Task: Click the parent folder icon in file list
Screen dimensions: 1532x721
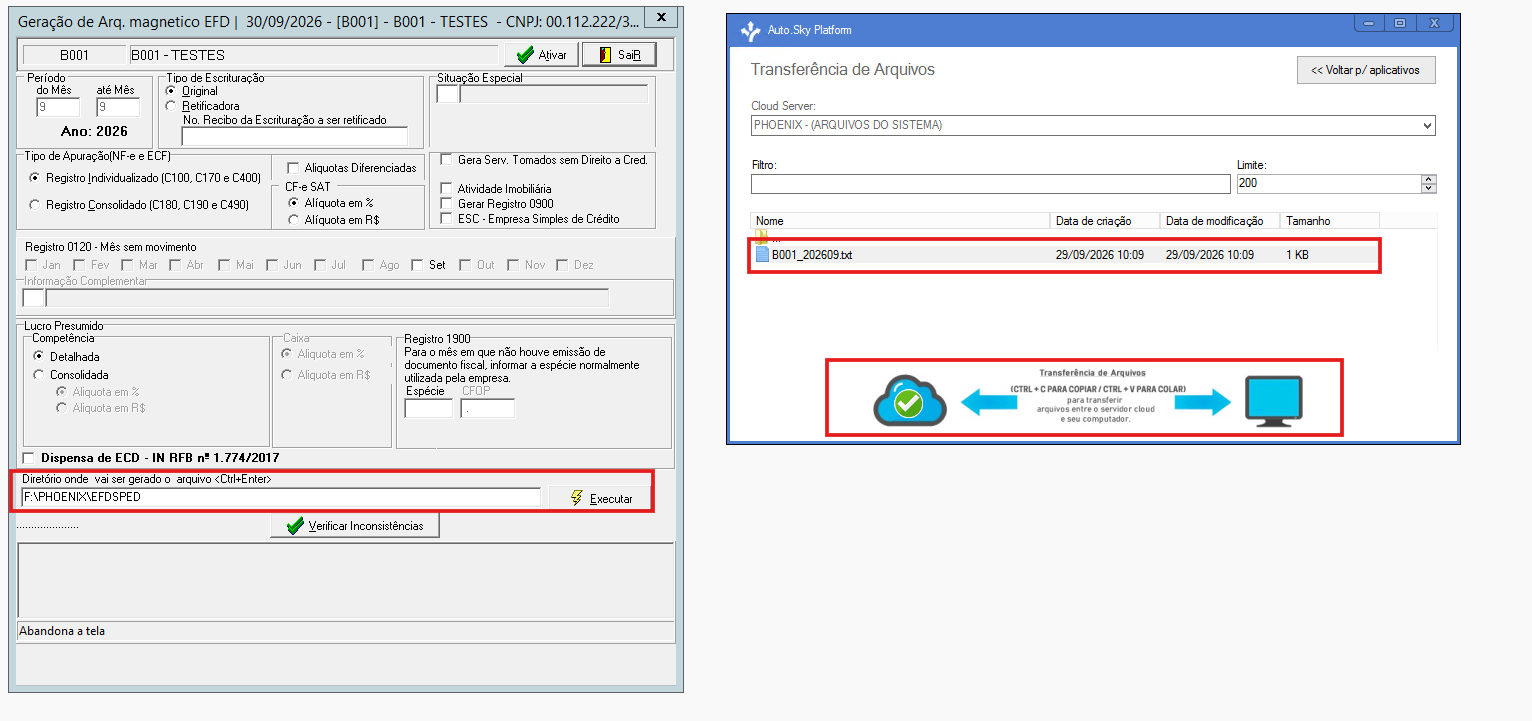Action: [x=763, y=238]
